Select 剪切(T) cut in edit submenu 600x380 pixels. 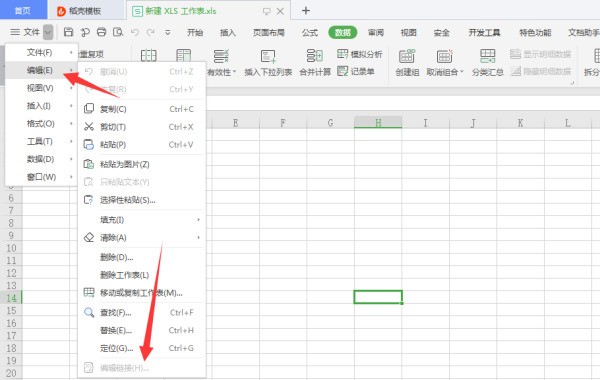coord(142,127)
